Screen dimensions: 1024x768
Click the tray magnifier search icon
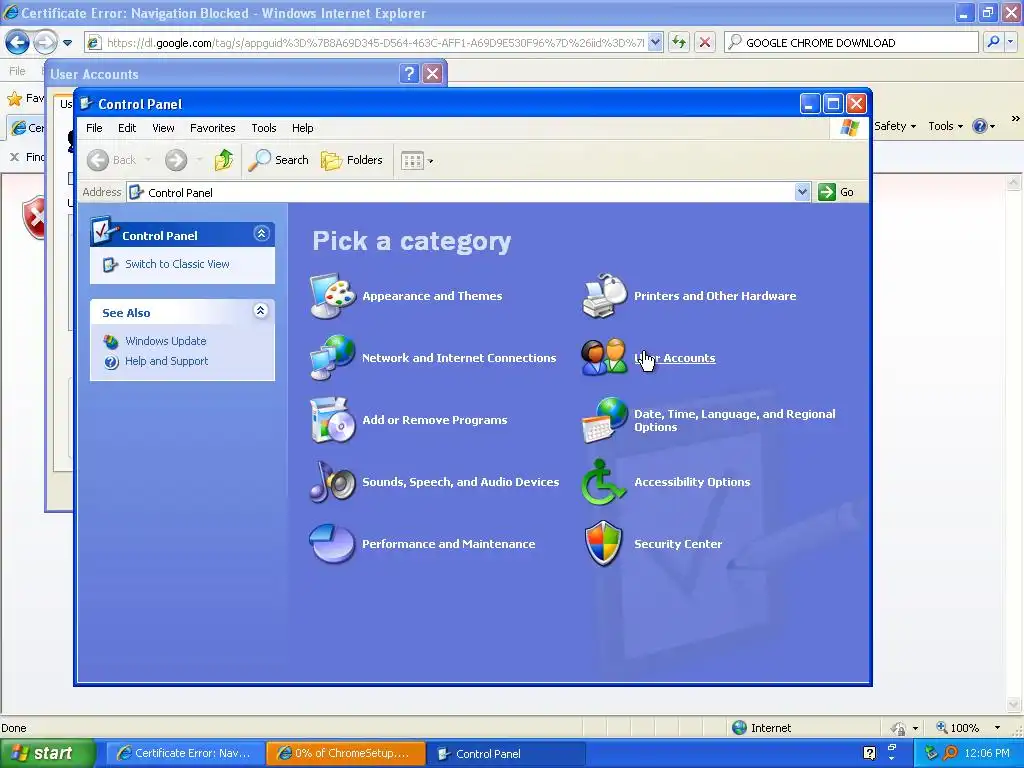pos(950,753)
